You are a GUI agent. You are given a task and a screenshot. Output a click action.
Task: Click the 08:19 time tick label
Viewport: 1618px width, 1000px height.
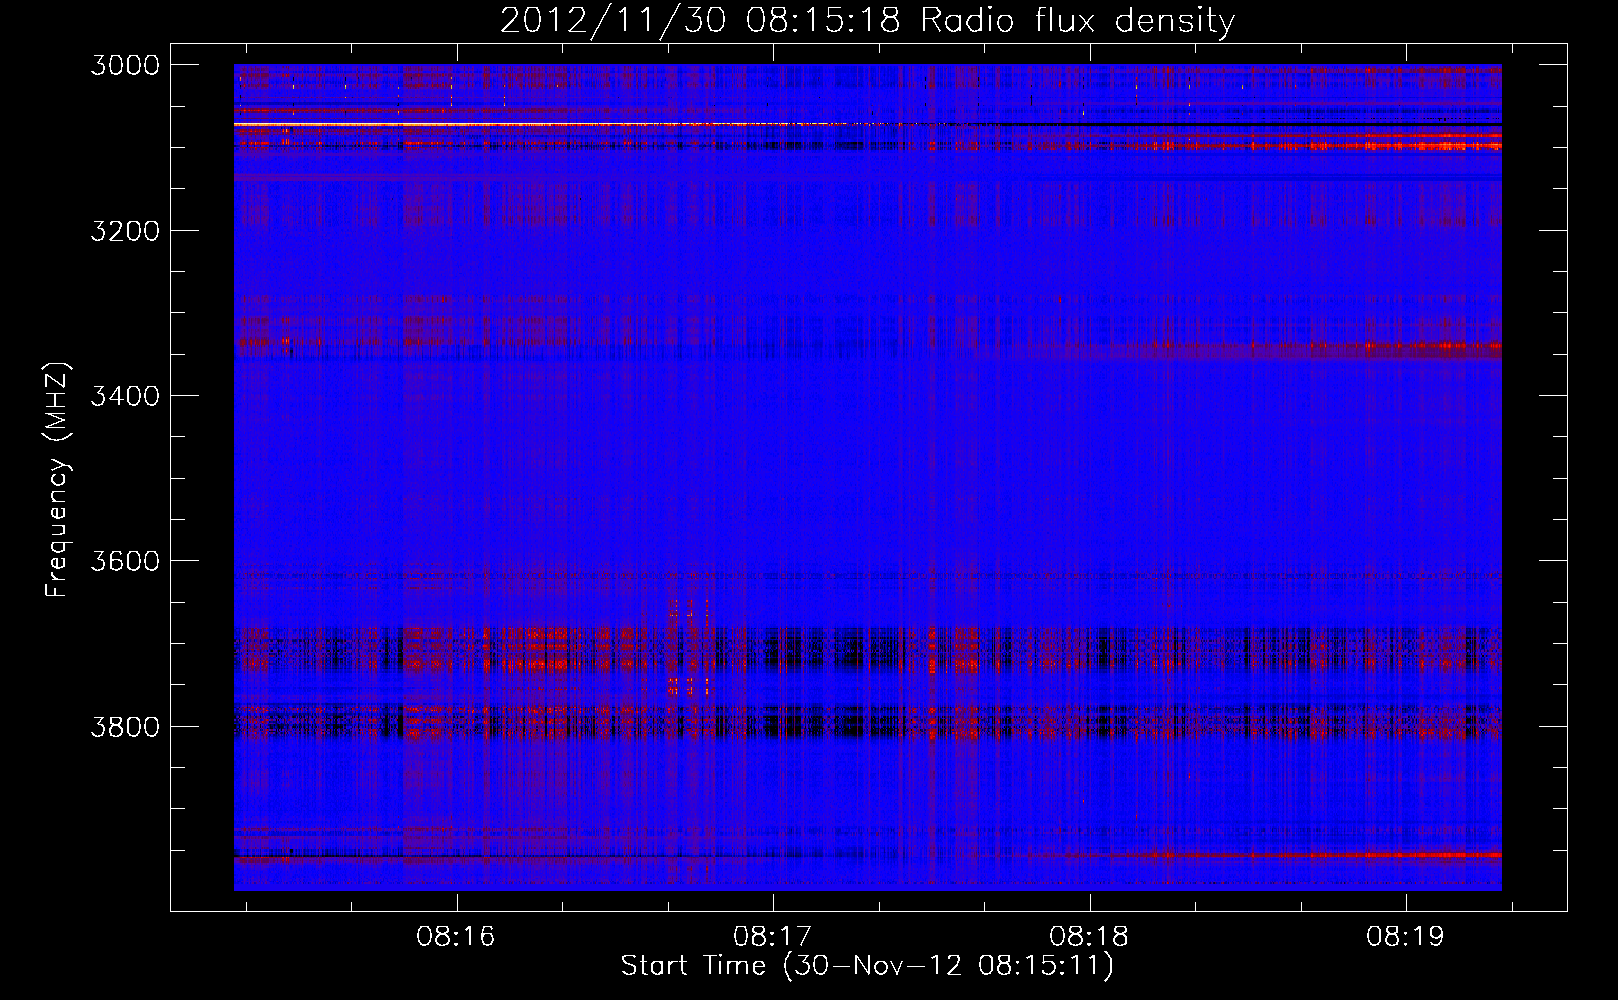point(1406,937)
